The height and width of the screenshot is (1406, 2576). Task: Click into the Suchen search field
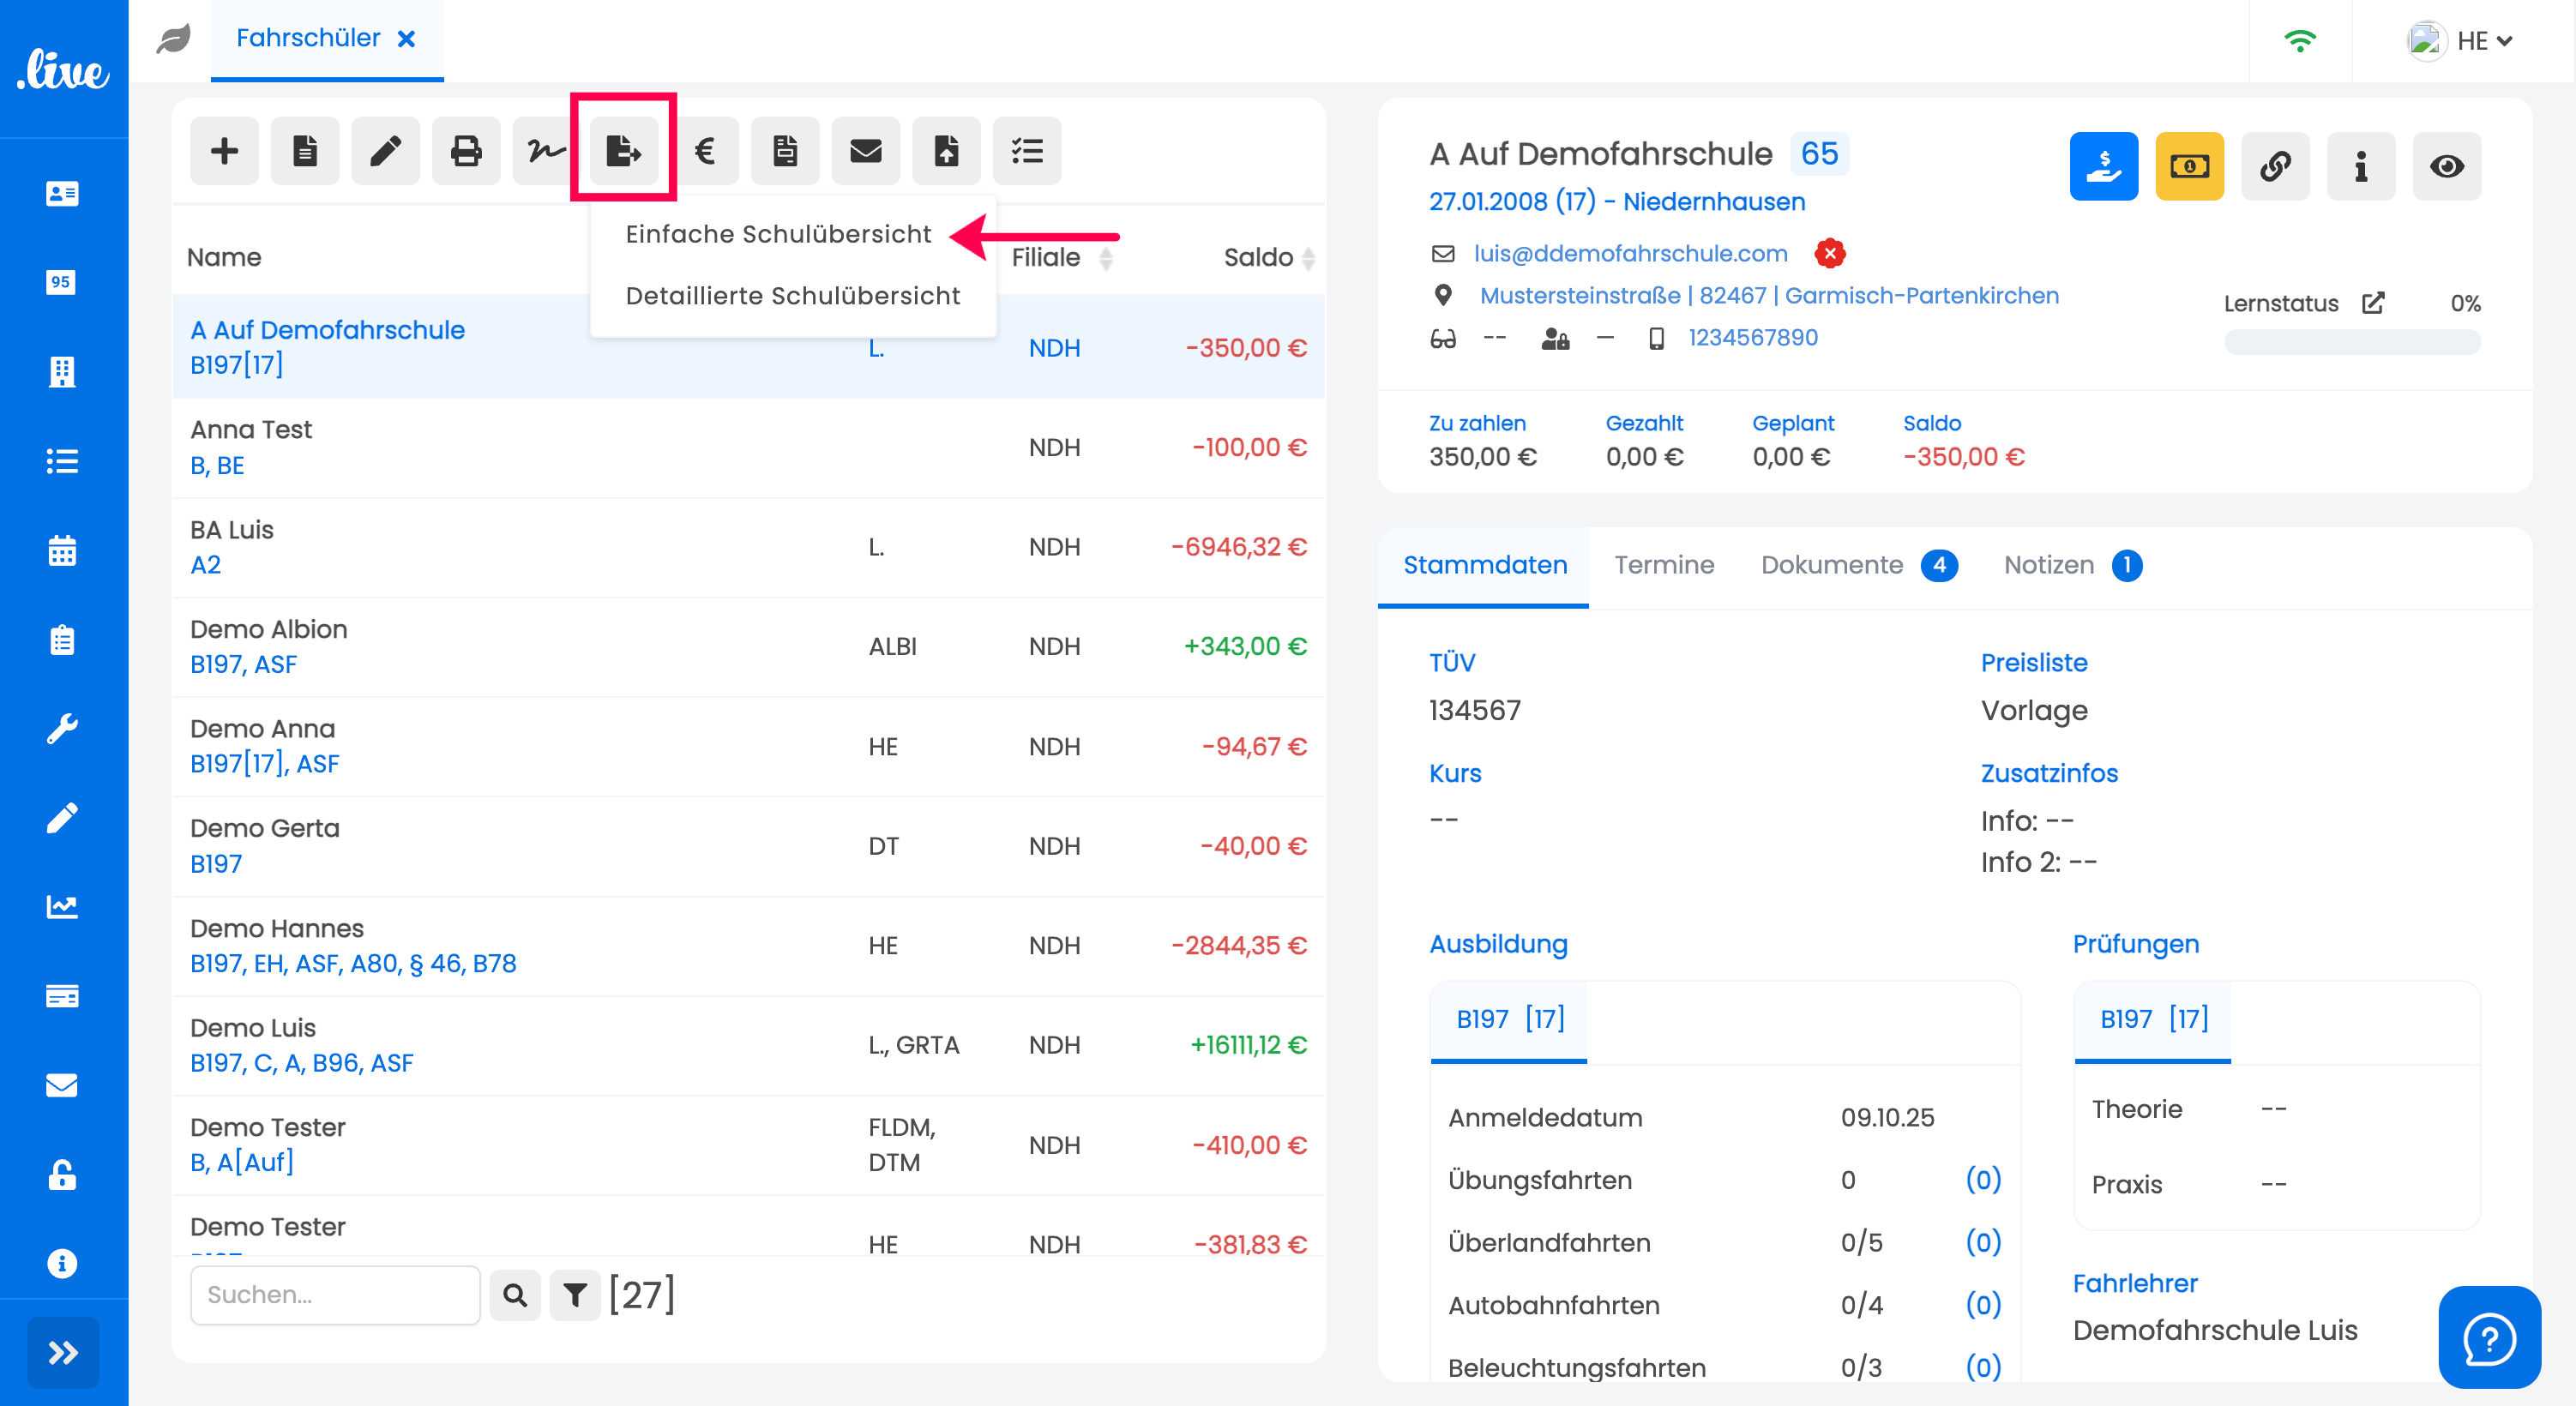click(335, 1295)
